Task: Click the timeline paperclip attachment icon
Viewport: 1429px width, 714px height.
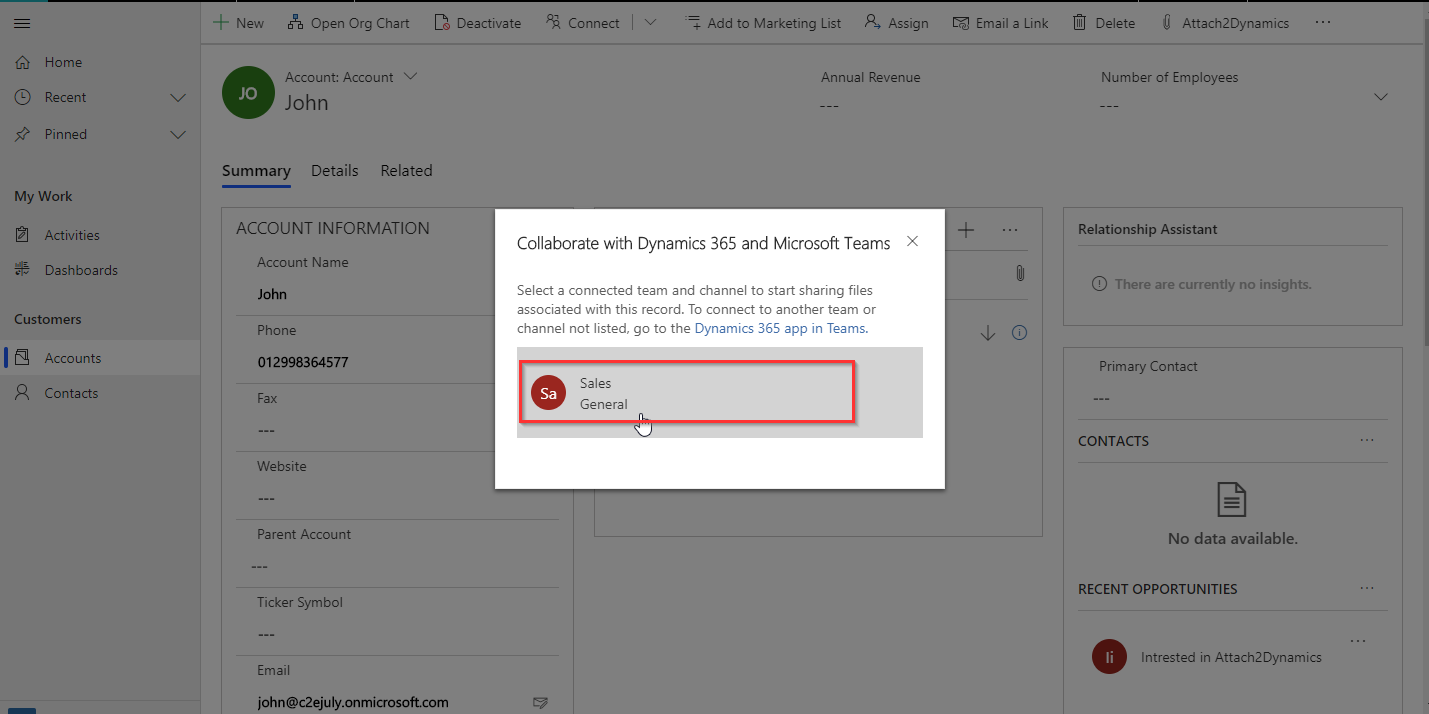Action: 1019,273
